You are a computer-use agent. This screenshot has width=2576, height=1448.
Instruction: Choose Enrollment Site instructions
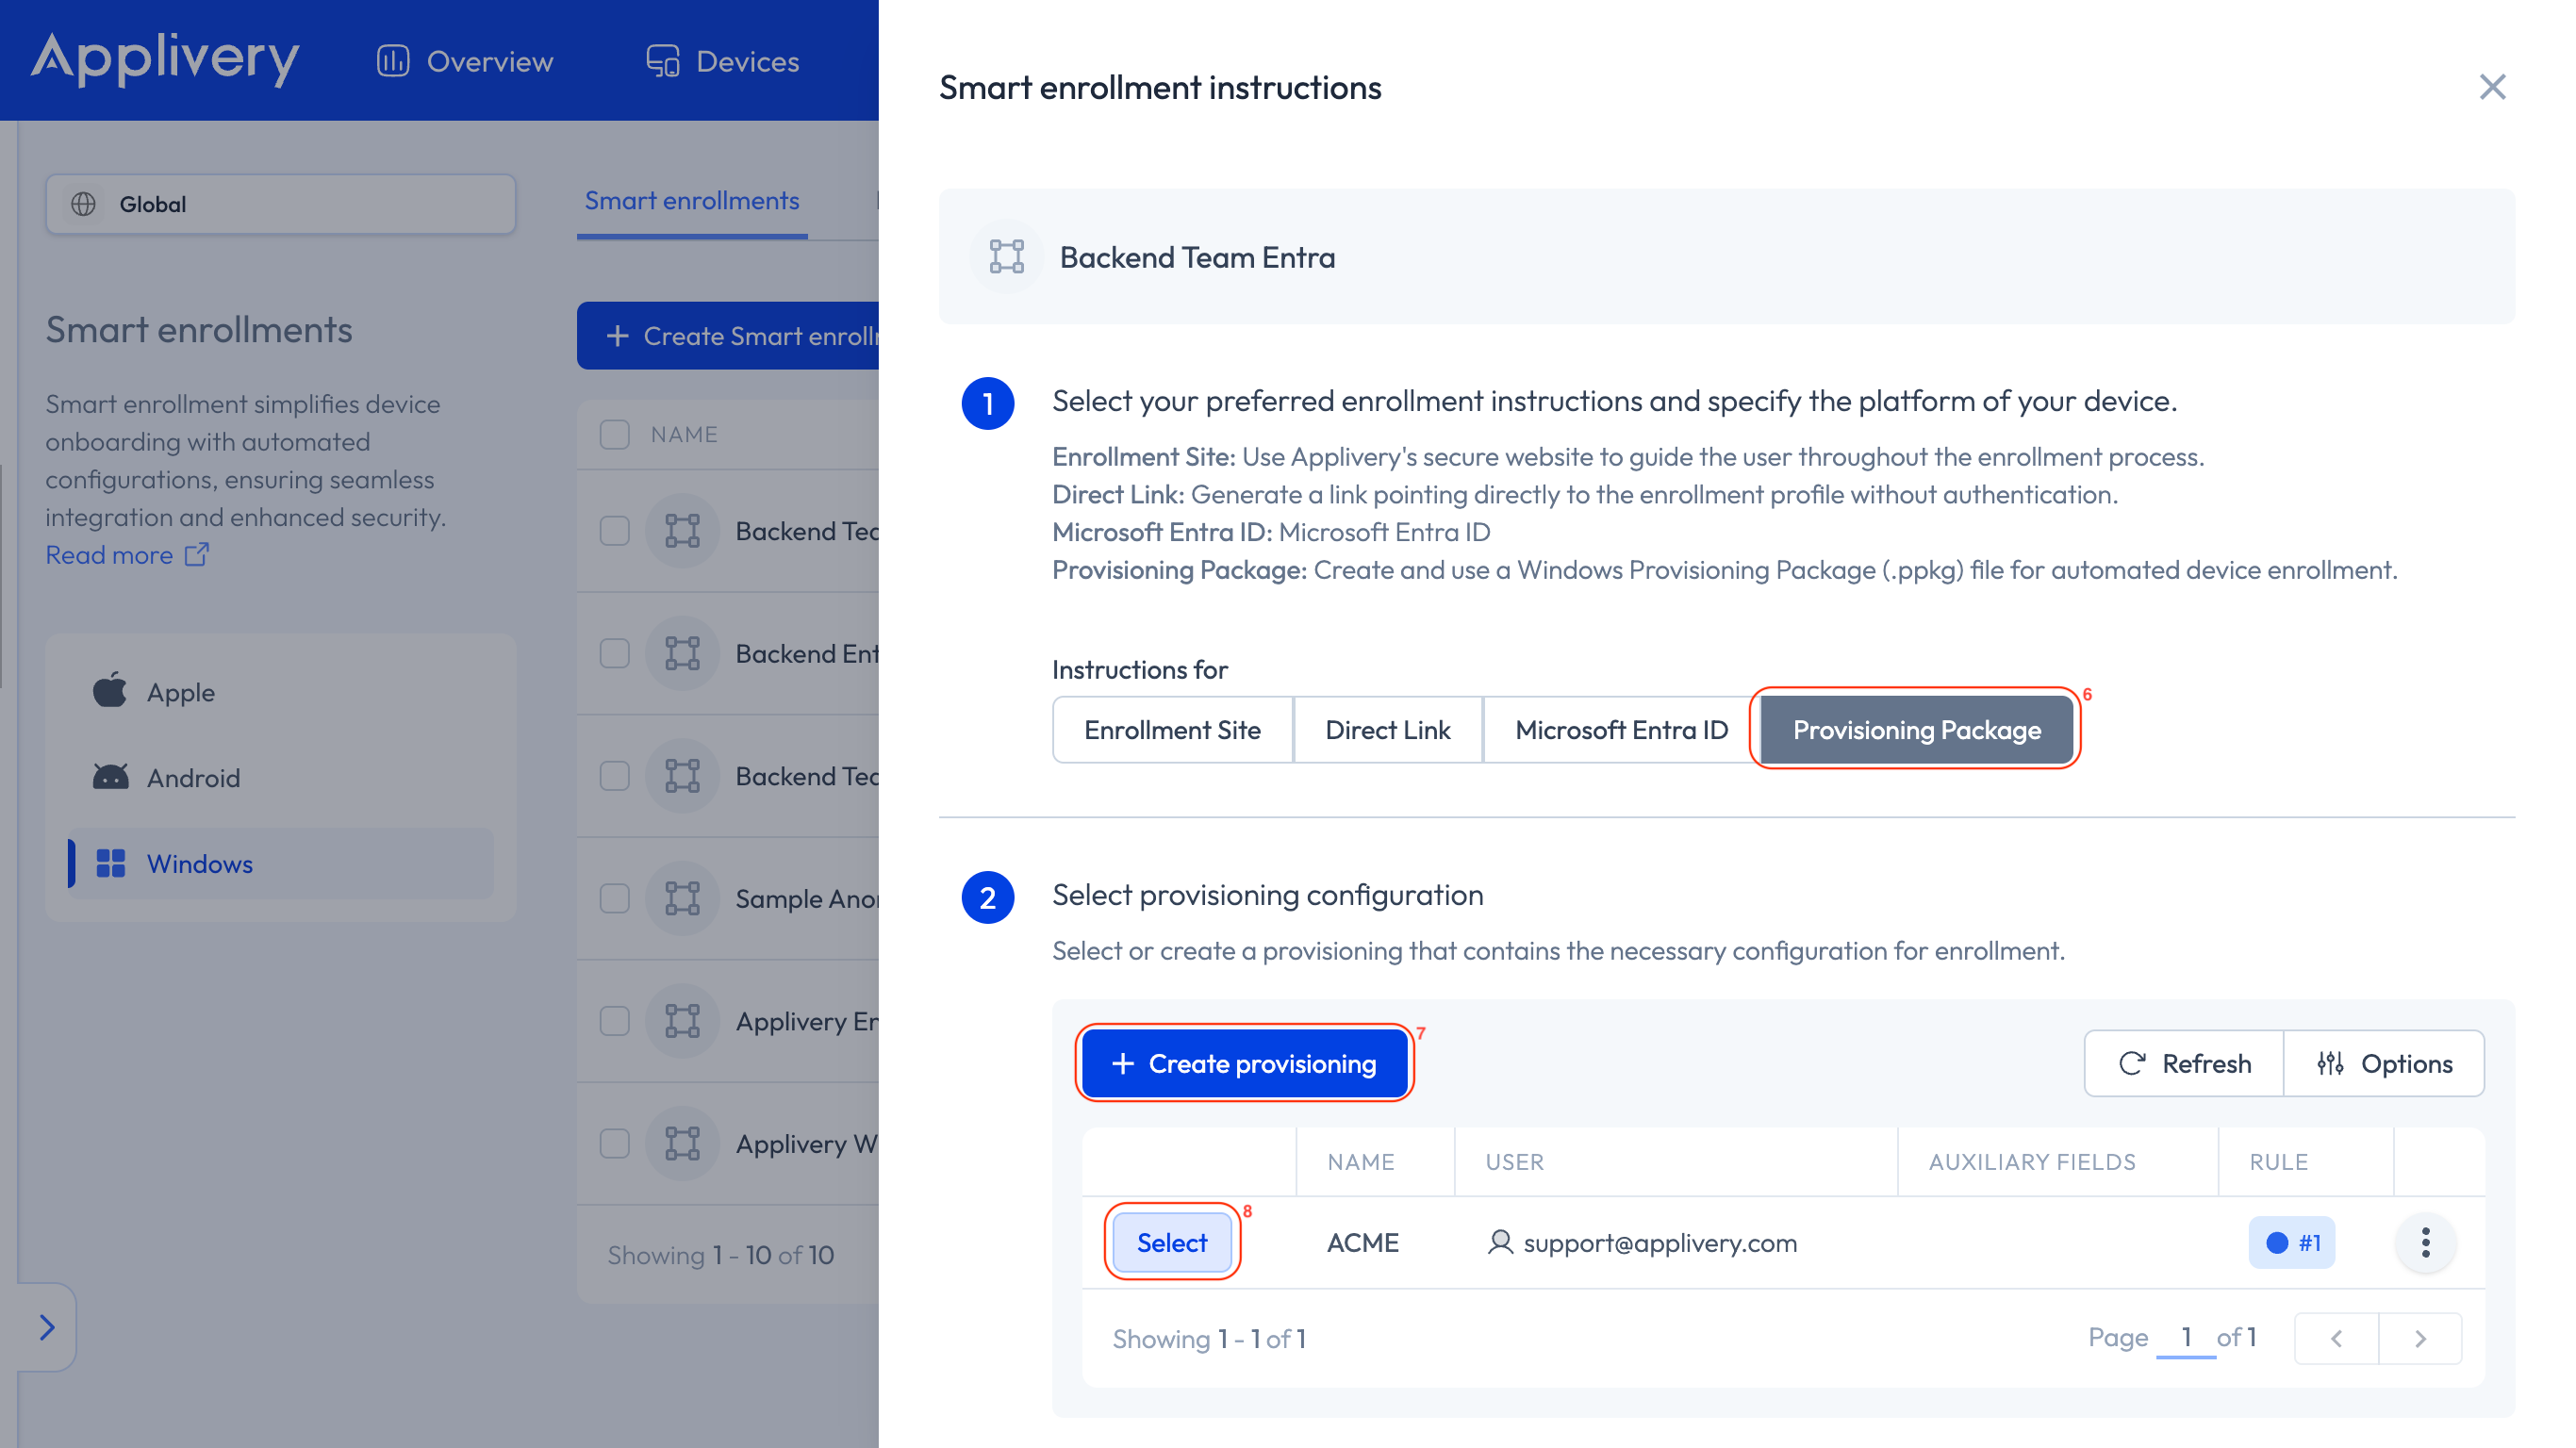point(1172,730)
